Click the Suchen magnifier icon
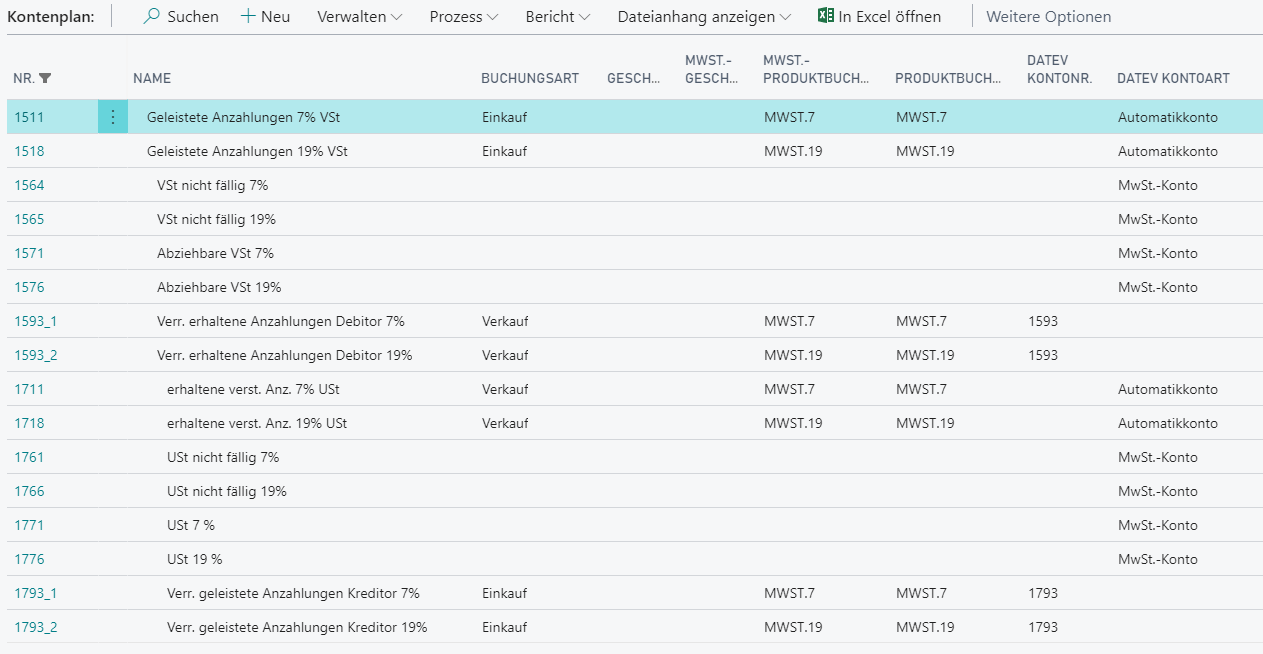 point(152,16)
